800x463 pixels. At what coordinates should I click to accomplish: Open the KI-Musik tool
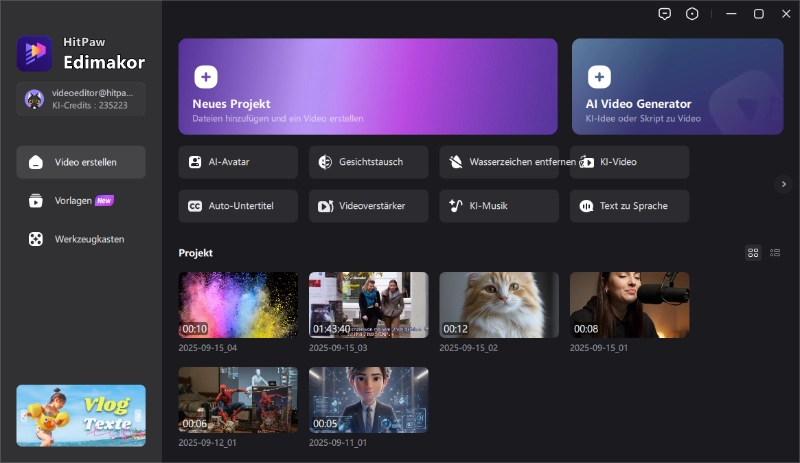tap(499, 206)
